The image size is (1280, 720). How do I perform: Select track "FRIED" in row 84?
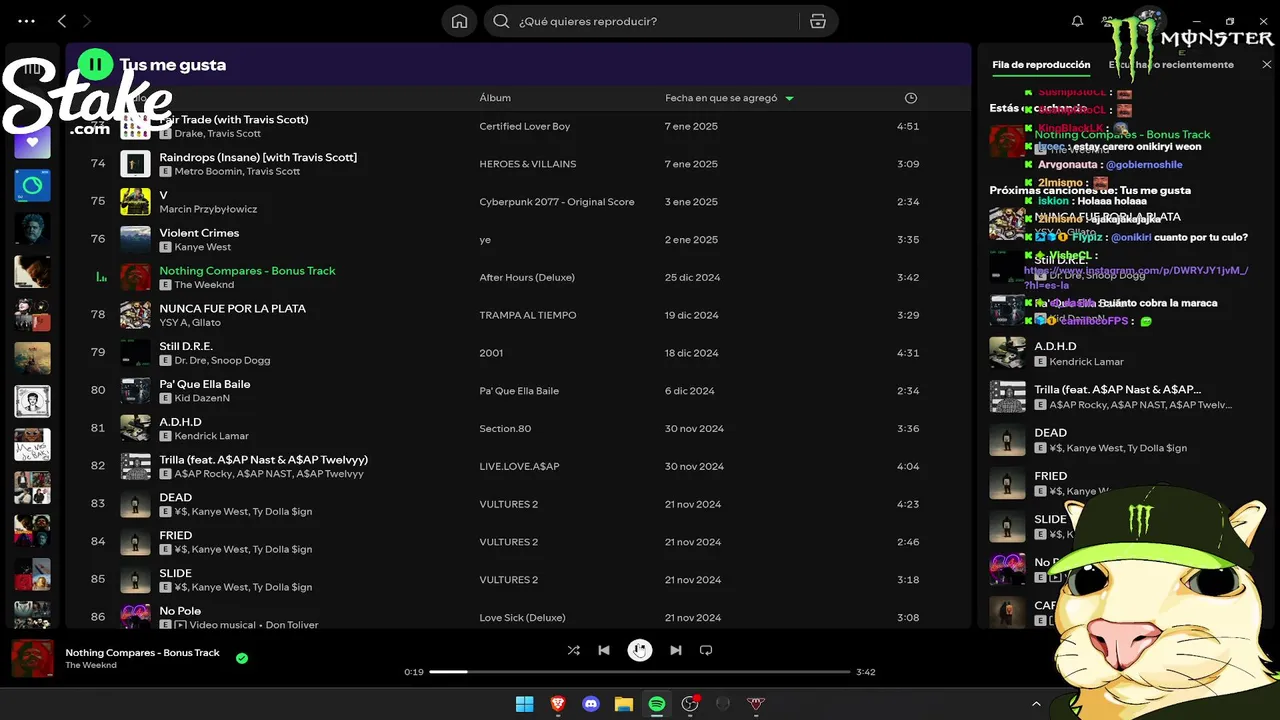[176, 536]
